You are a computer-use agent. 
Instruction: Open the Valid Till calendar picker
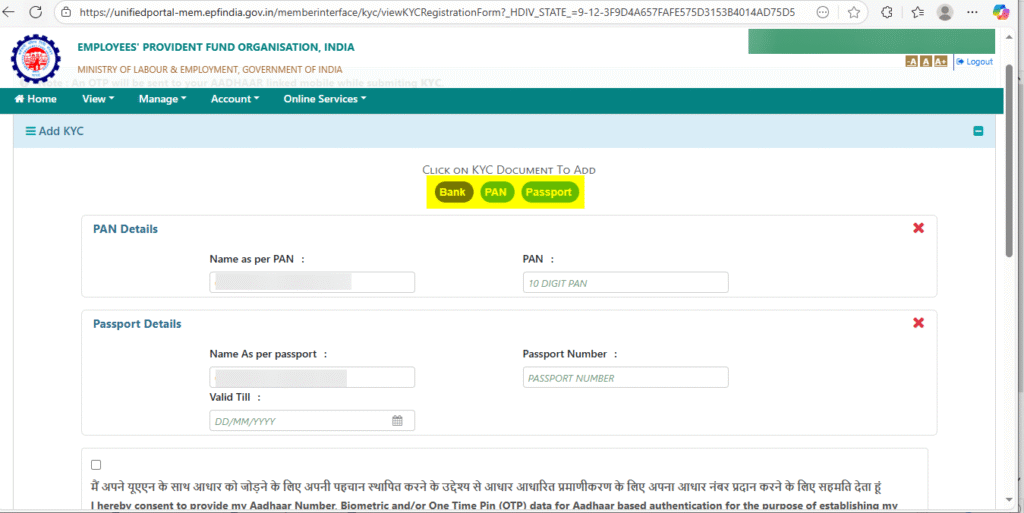(x=397, y=420)
